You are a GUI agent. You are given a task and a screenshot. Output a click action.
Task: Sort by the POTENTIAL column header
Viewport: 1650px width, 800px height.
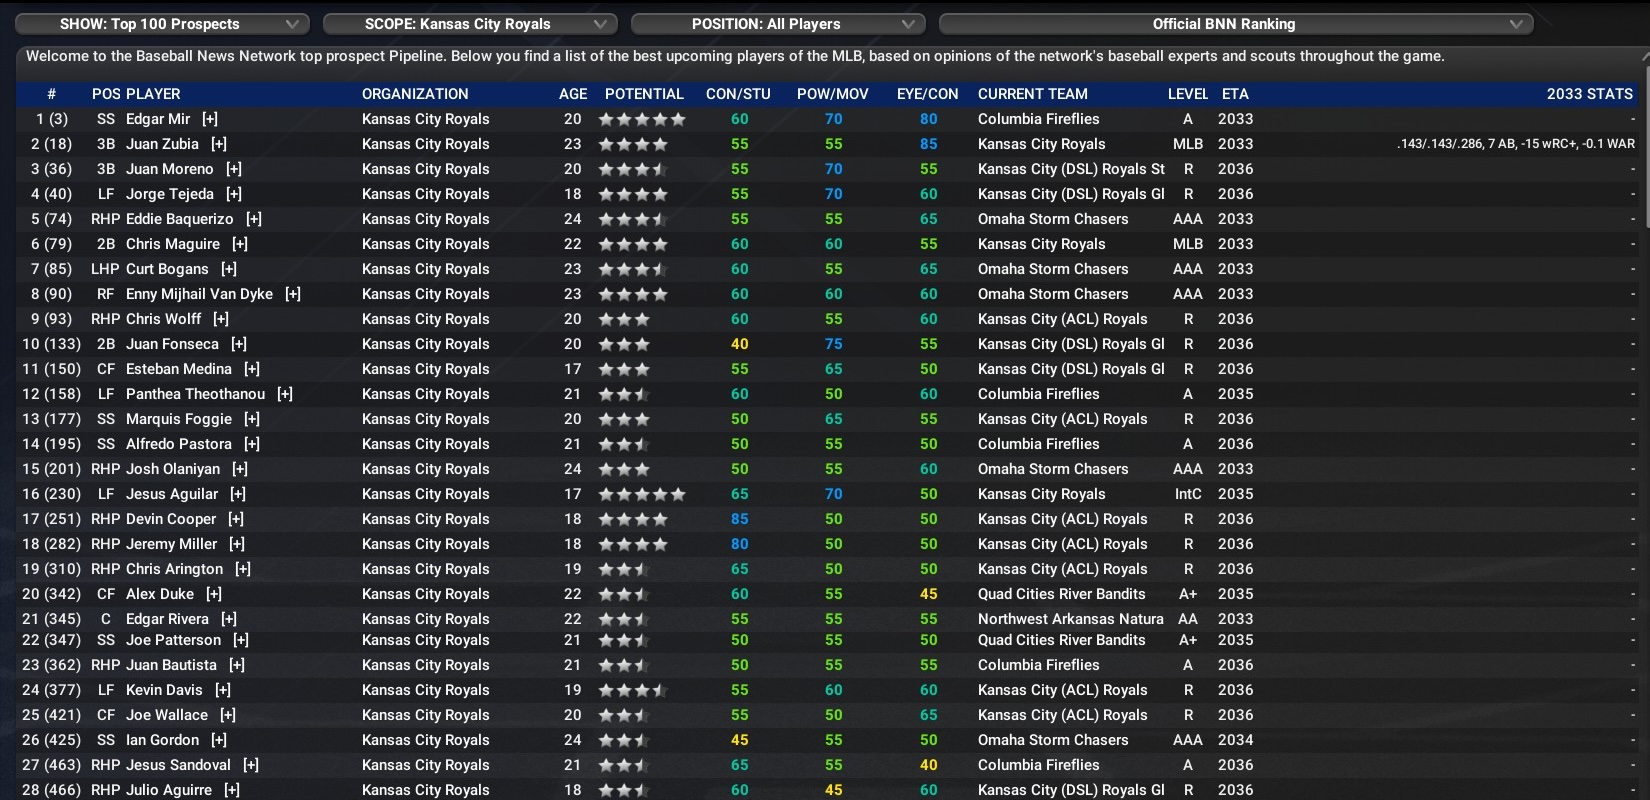(644, 94)
